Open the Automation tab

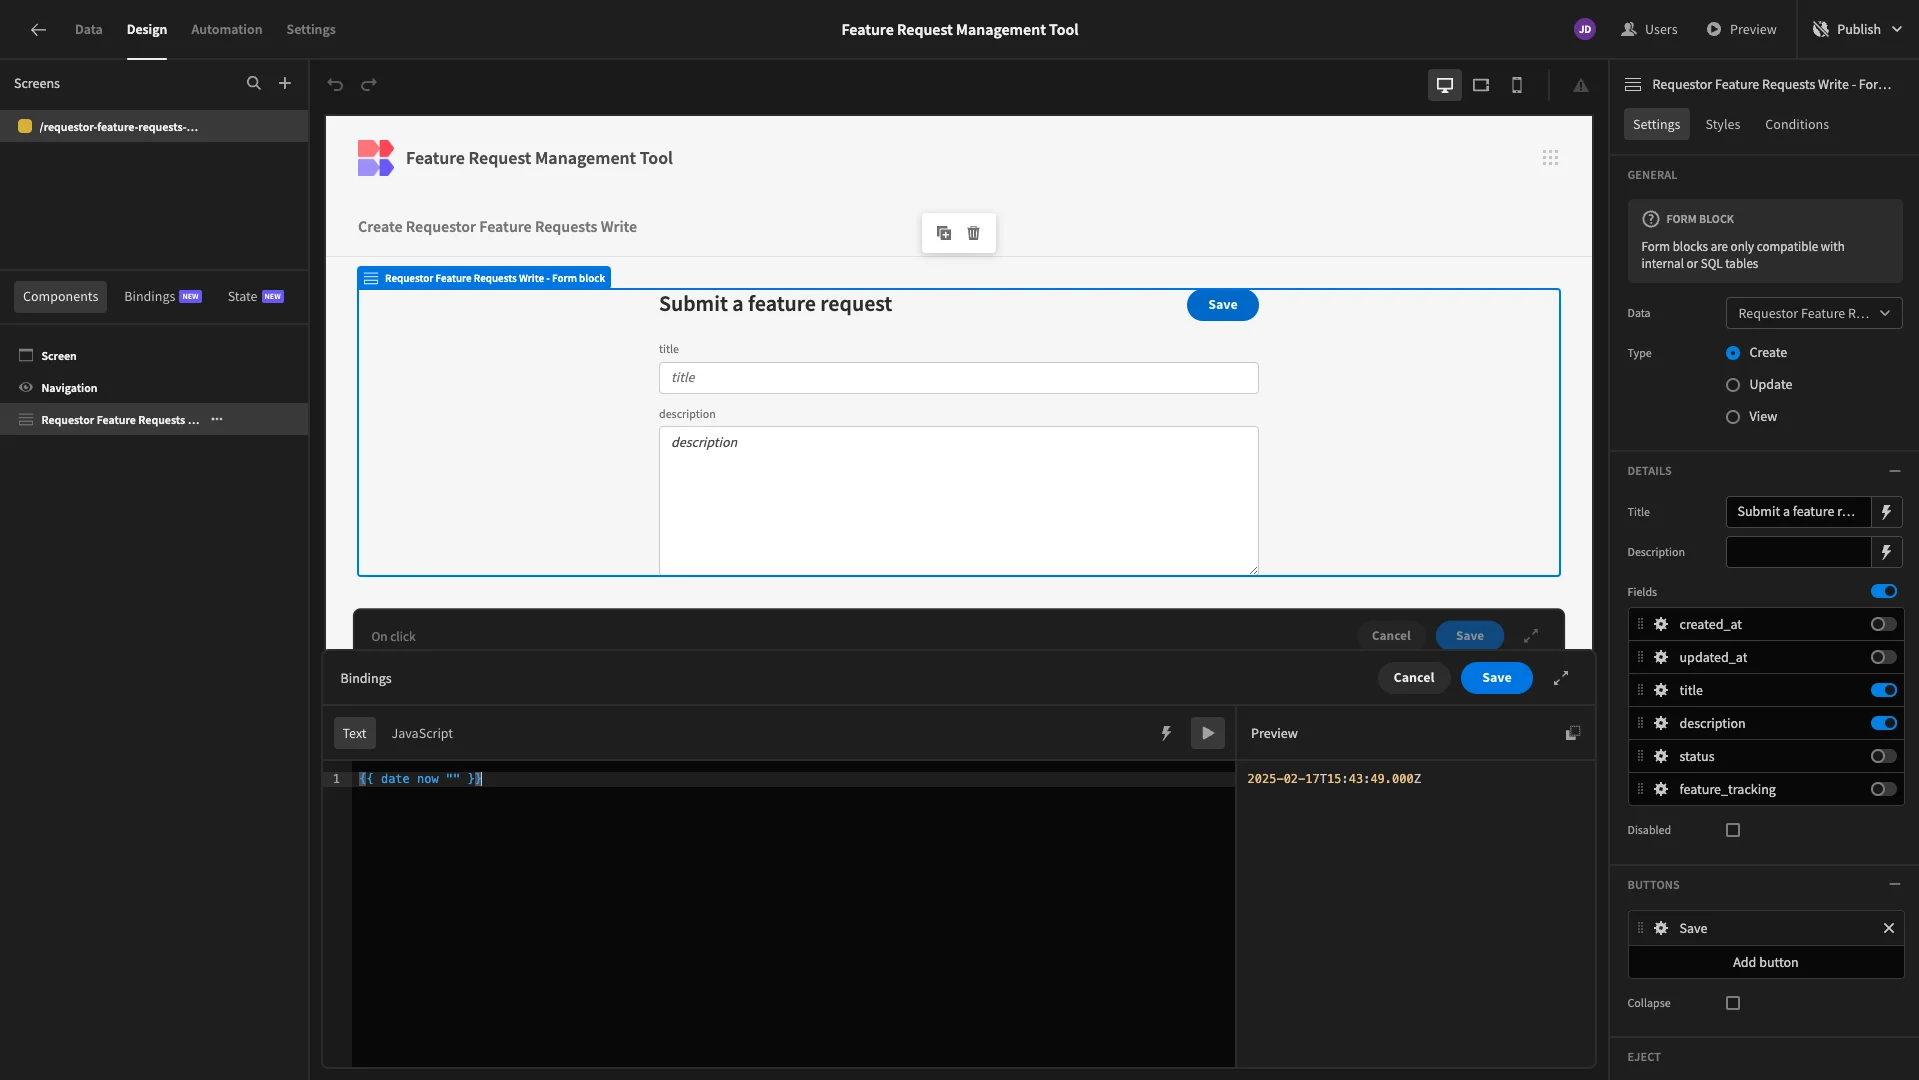click(226, 30)
